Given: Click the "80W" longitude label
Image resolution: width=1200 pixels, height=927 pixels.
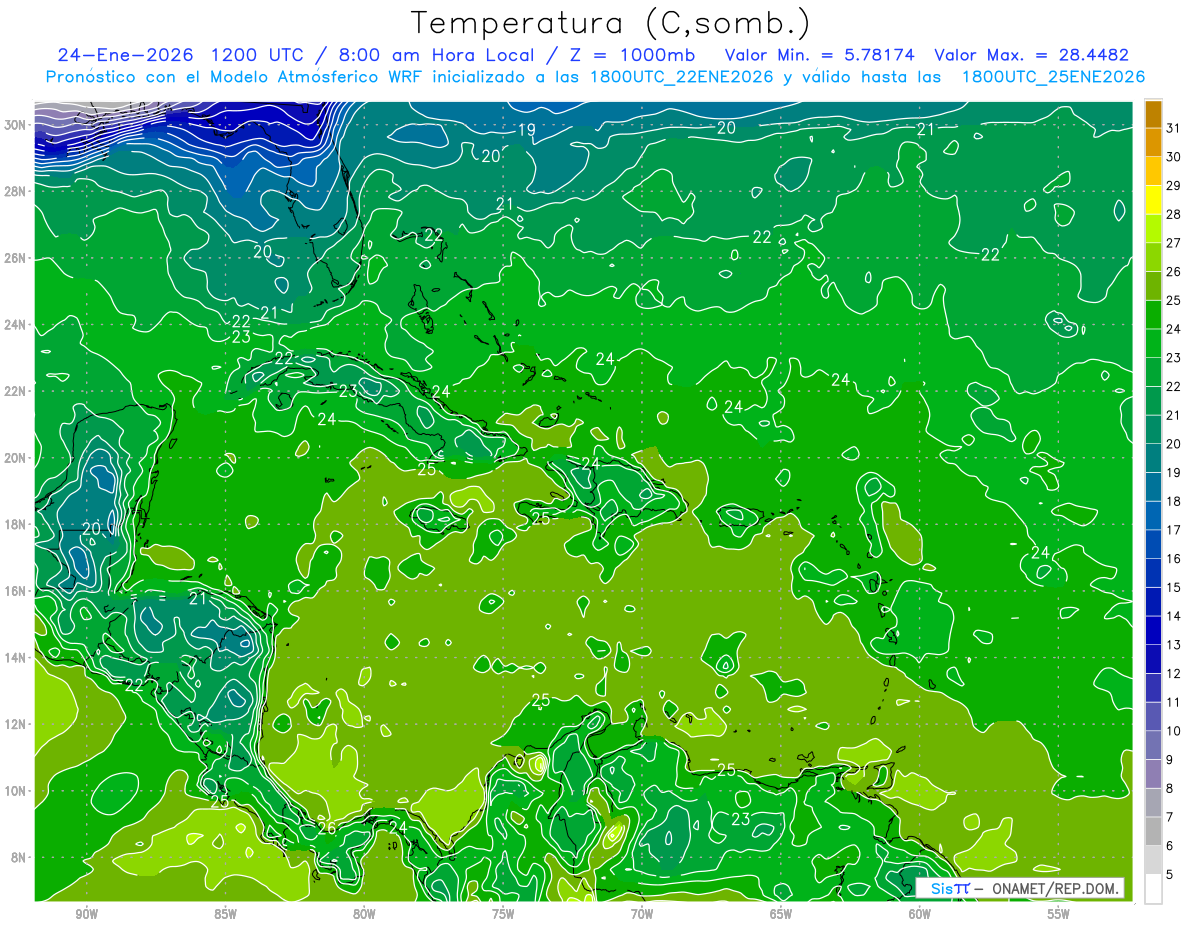Looking at the screenshot, I should point(364,914).
